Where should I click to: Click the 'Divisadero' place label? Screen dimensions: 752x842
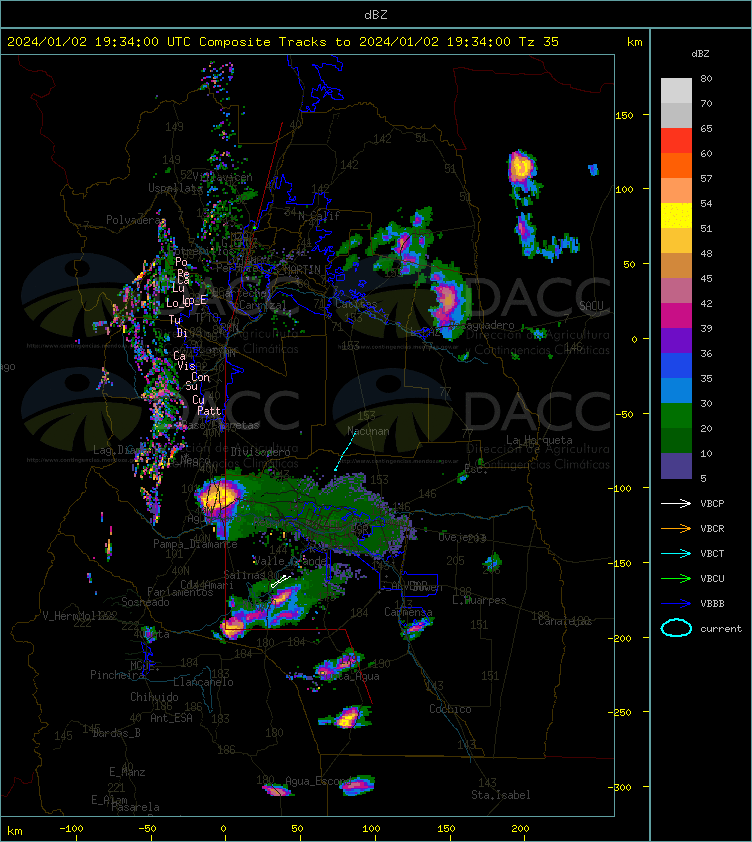(261, 452)
